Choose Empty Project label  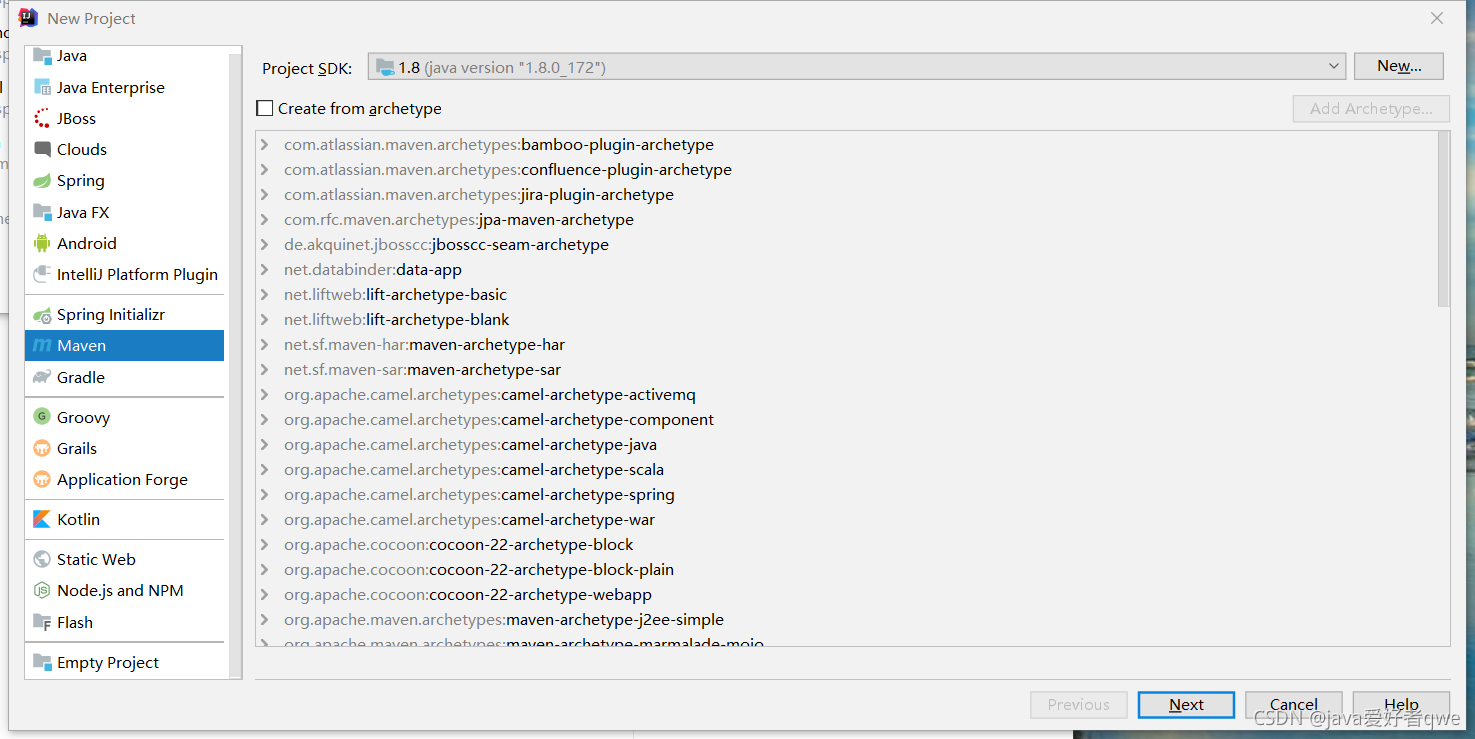[108, 662]
